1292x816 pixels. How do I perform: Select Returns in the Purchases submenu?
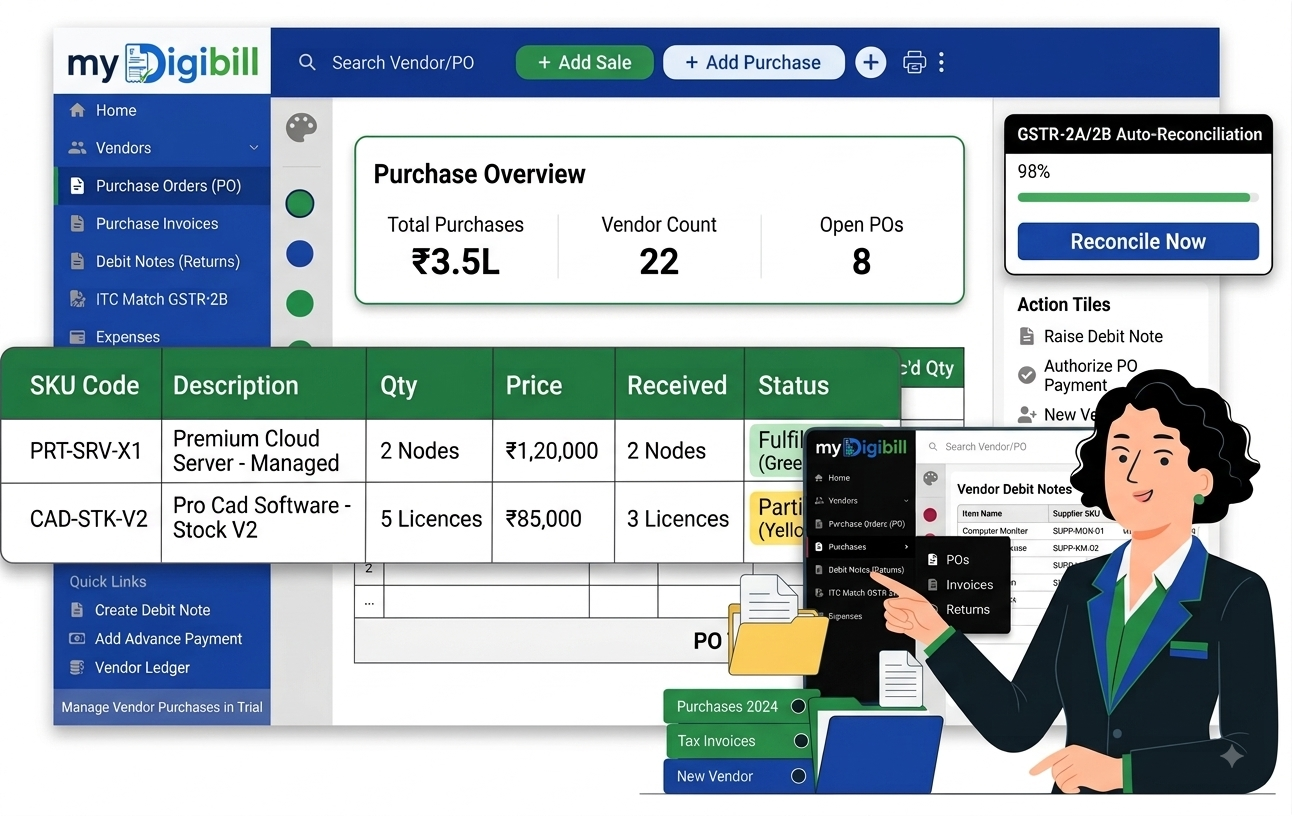tap(967, 609)
